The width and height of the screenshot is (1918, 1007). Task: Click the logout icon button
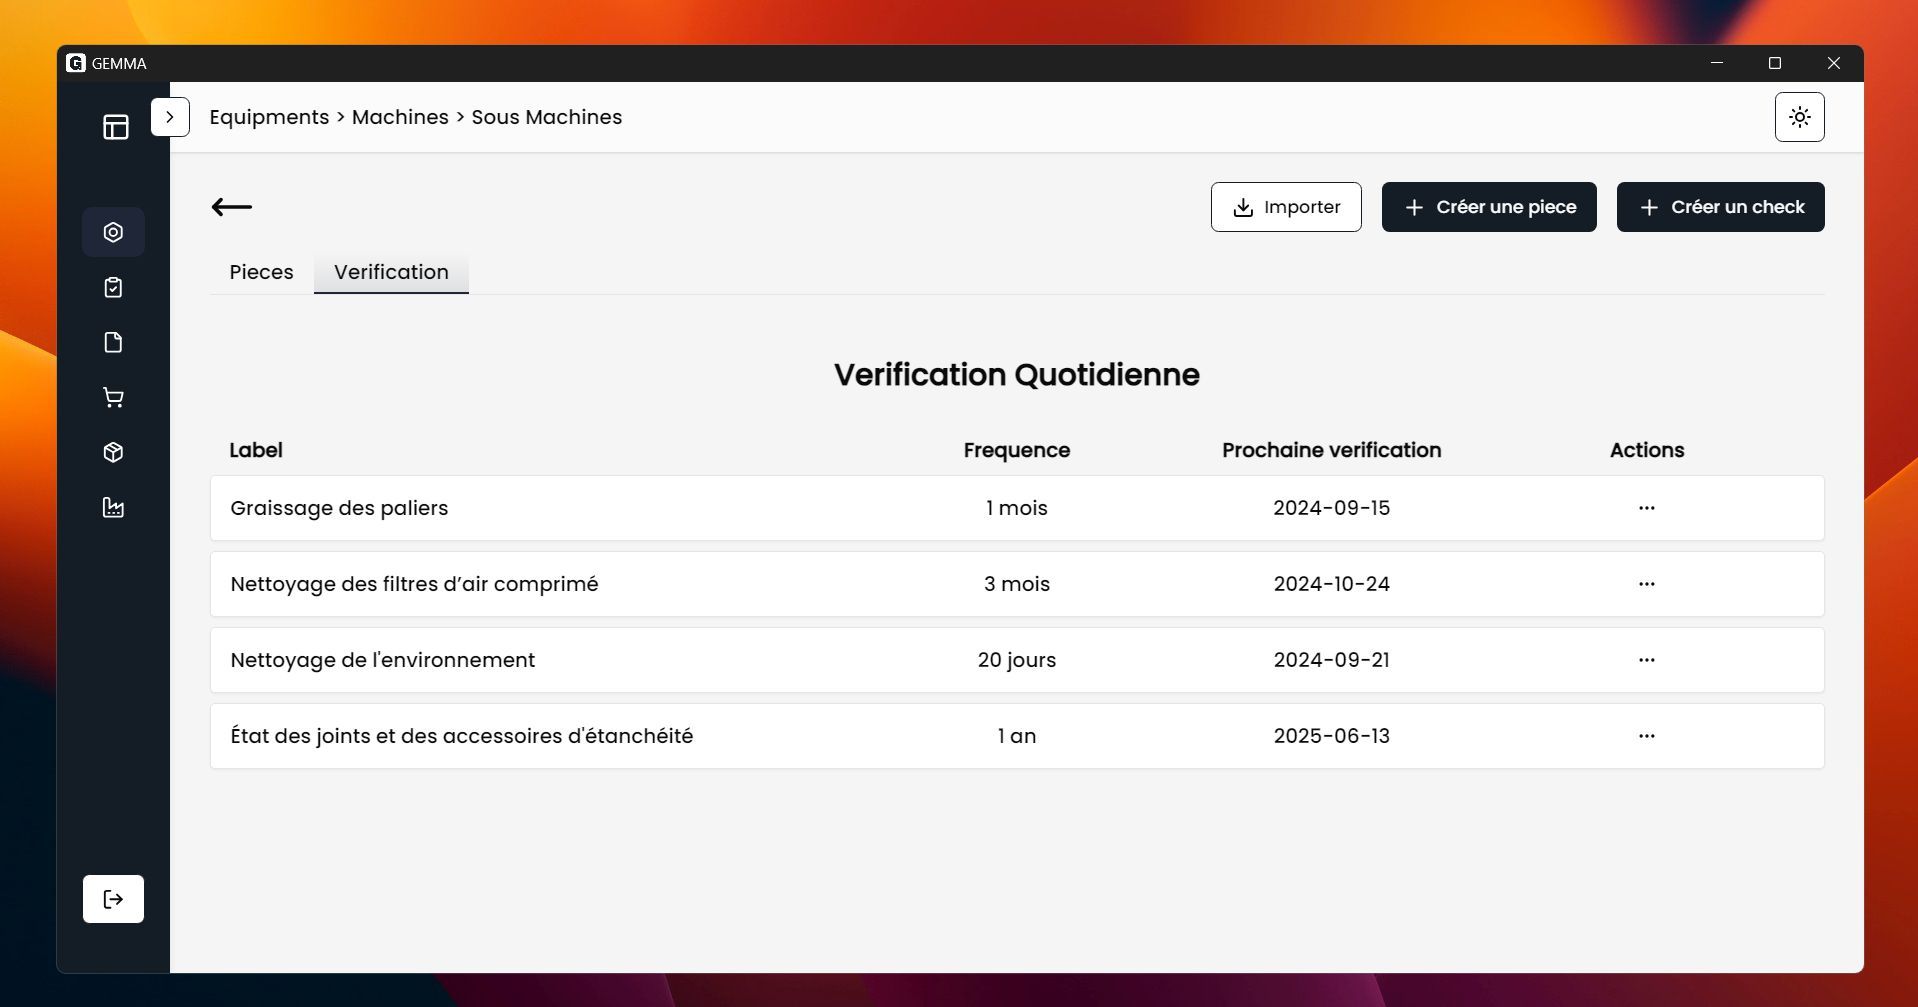coord(113,899)
